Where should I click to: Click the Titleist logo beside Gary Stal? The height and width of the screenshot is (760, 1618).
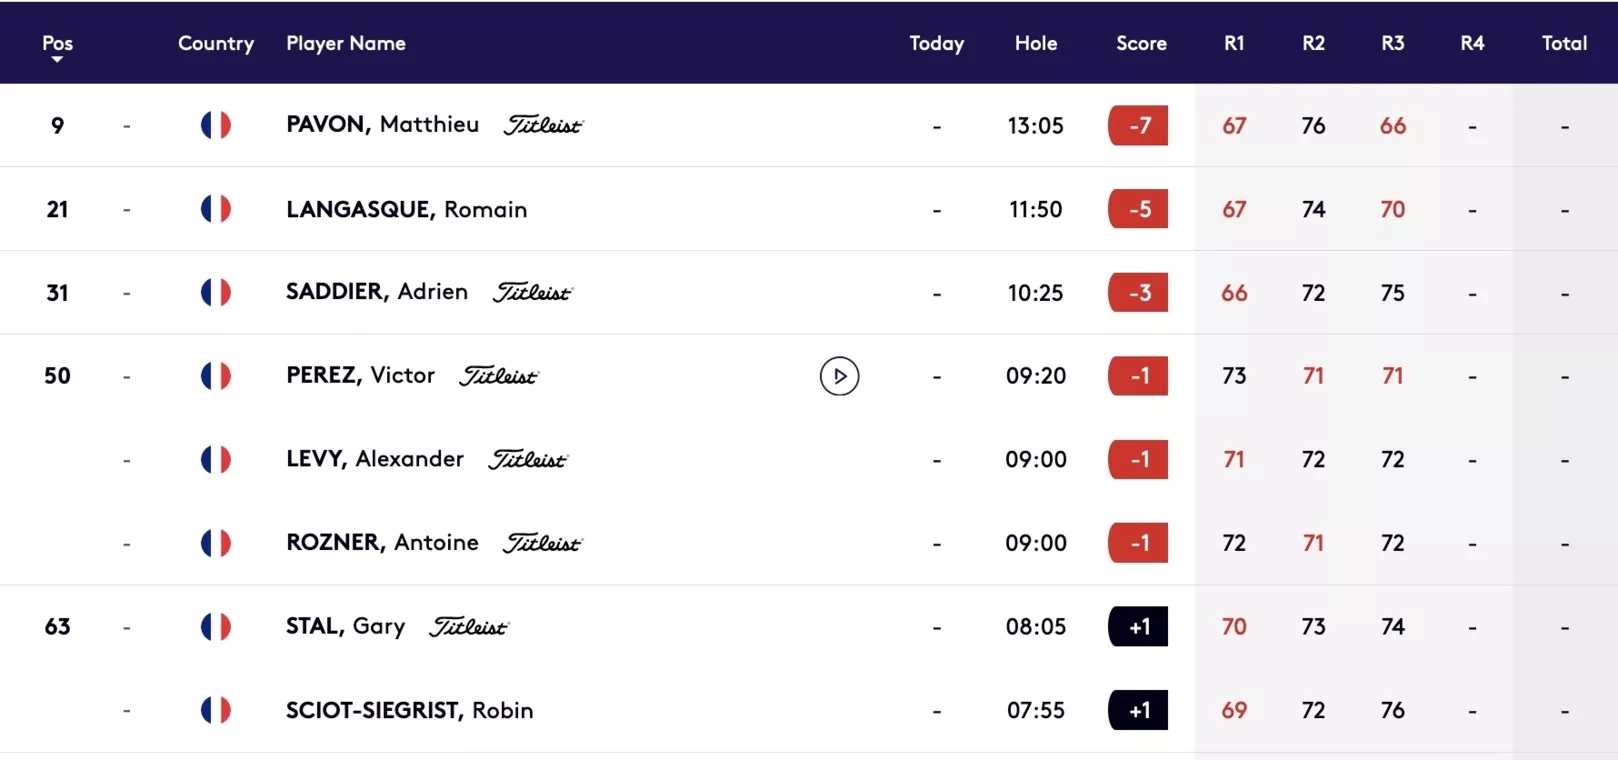click(x=469, y=627)
